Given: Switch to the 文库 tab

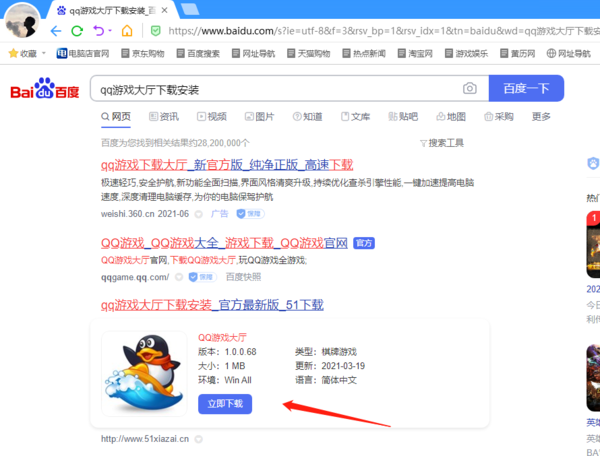Looking at the screenshot, I should pyautogui.click(x=355, y=116).
